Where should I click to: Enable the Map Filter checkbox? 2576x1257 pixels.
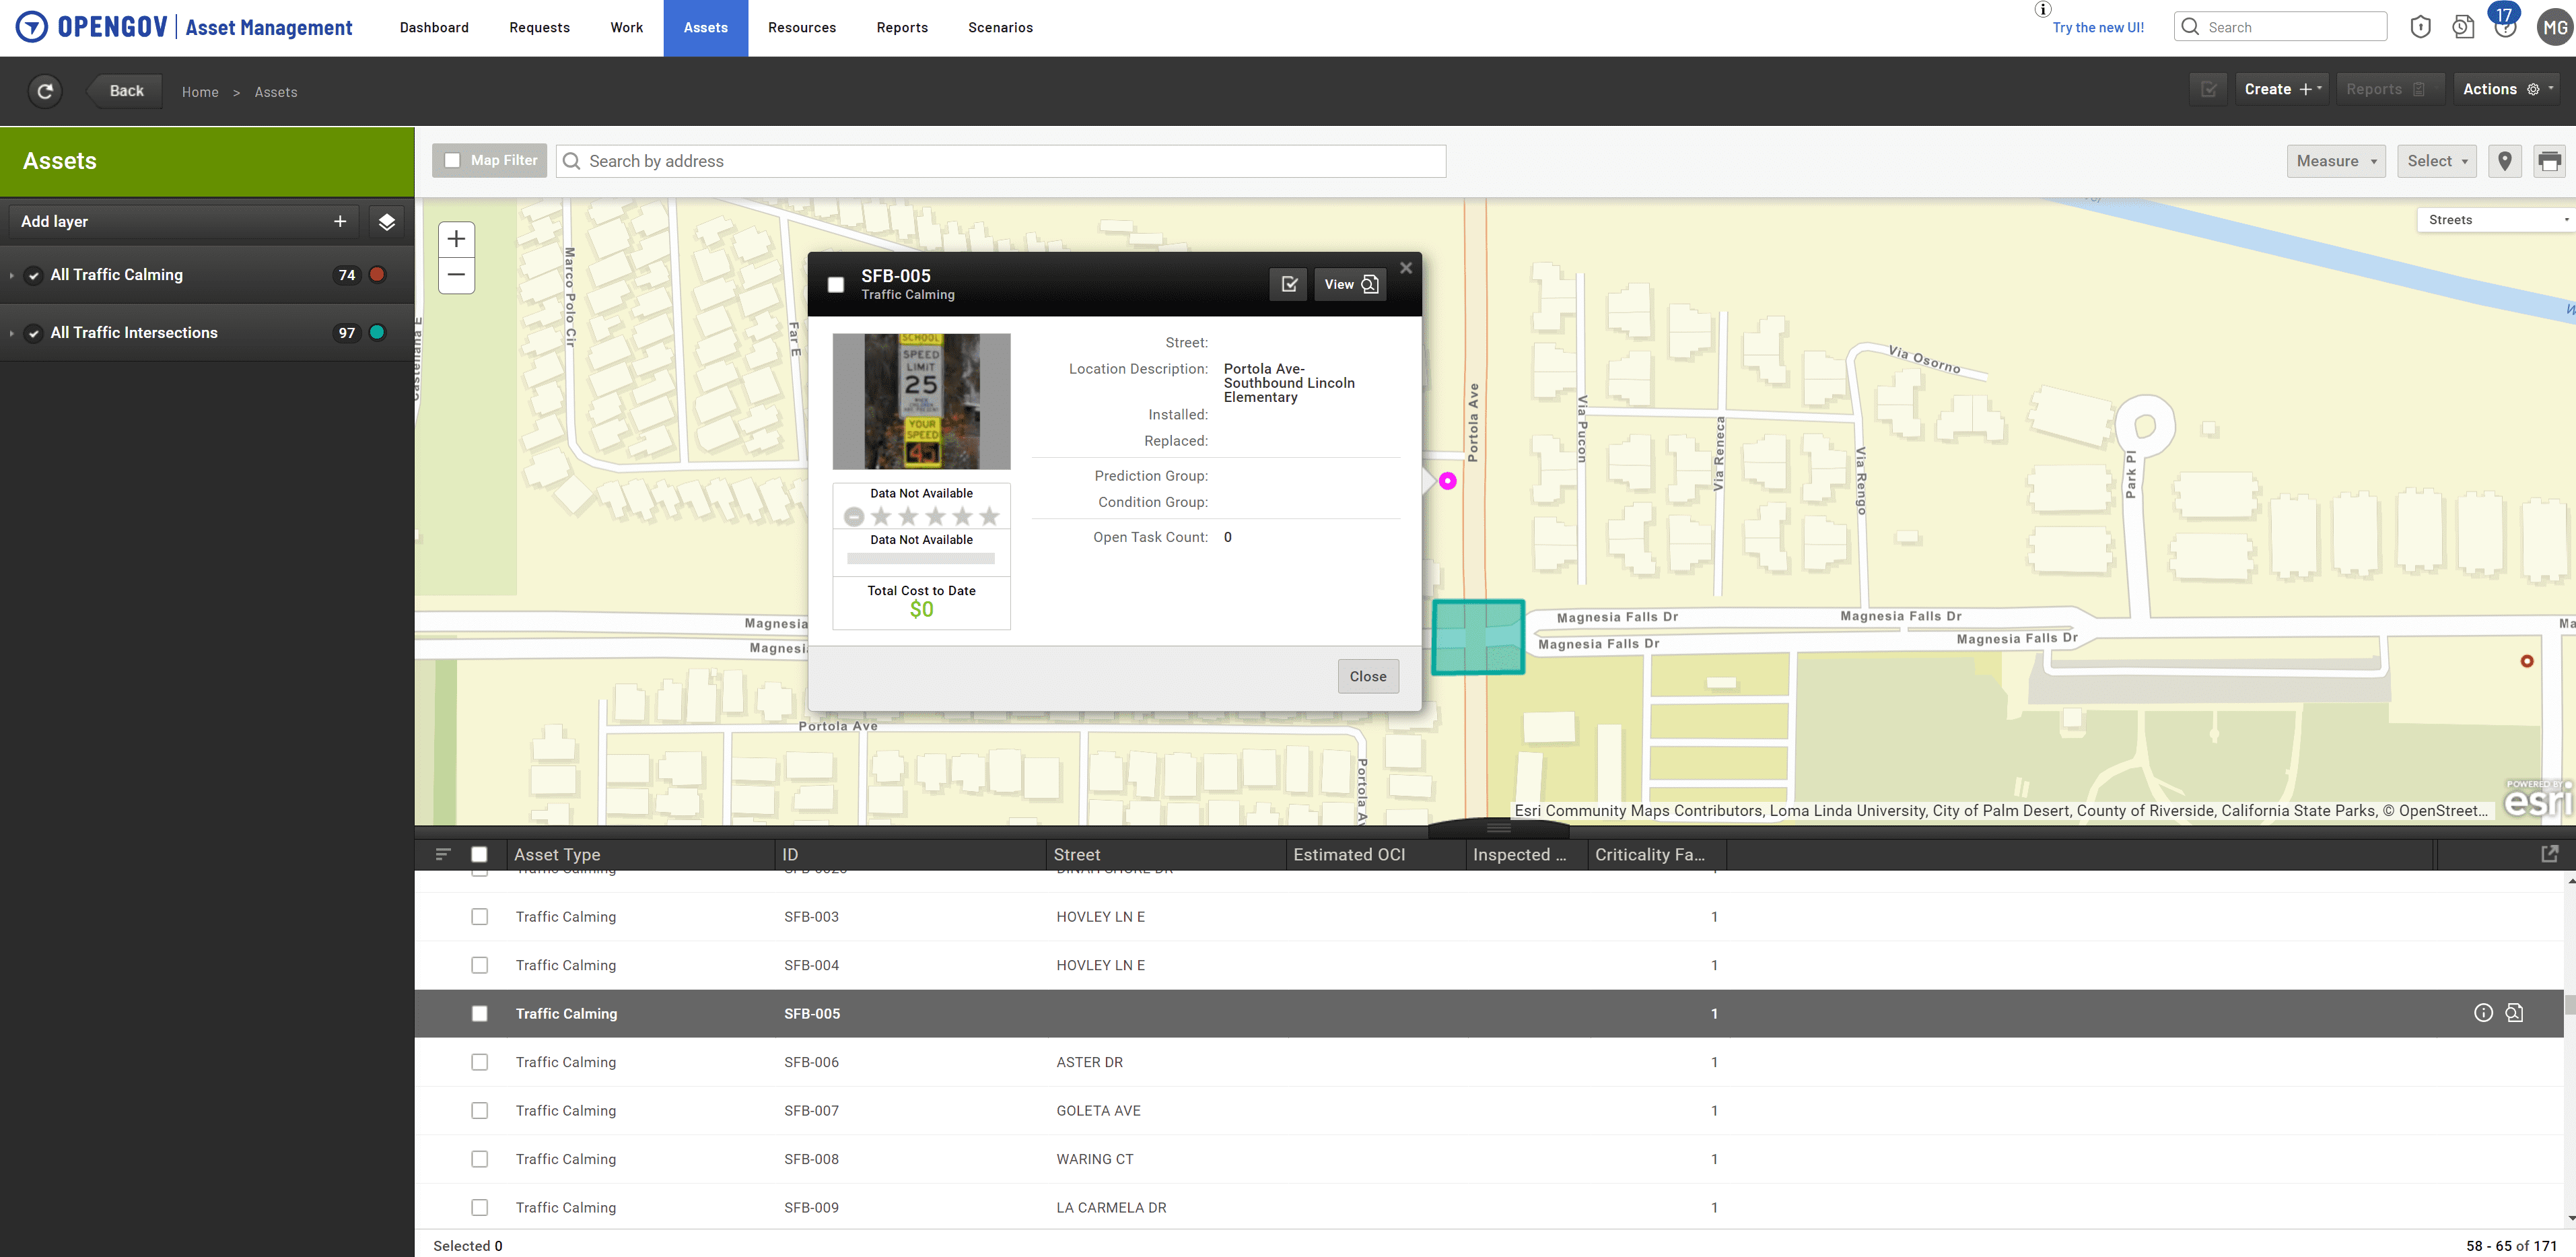[x=453, y=161]
